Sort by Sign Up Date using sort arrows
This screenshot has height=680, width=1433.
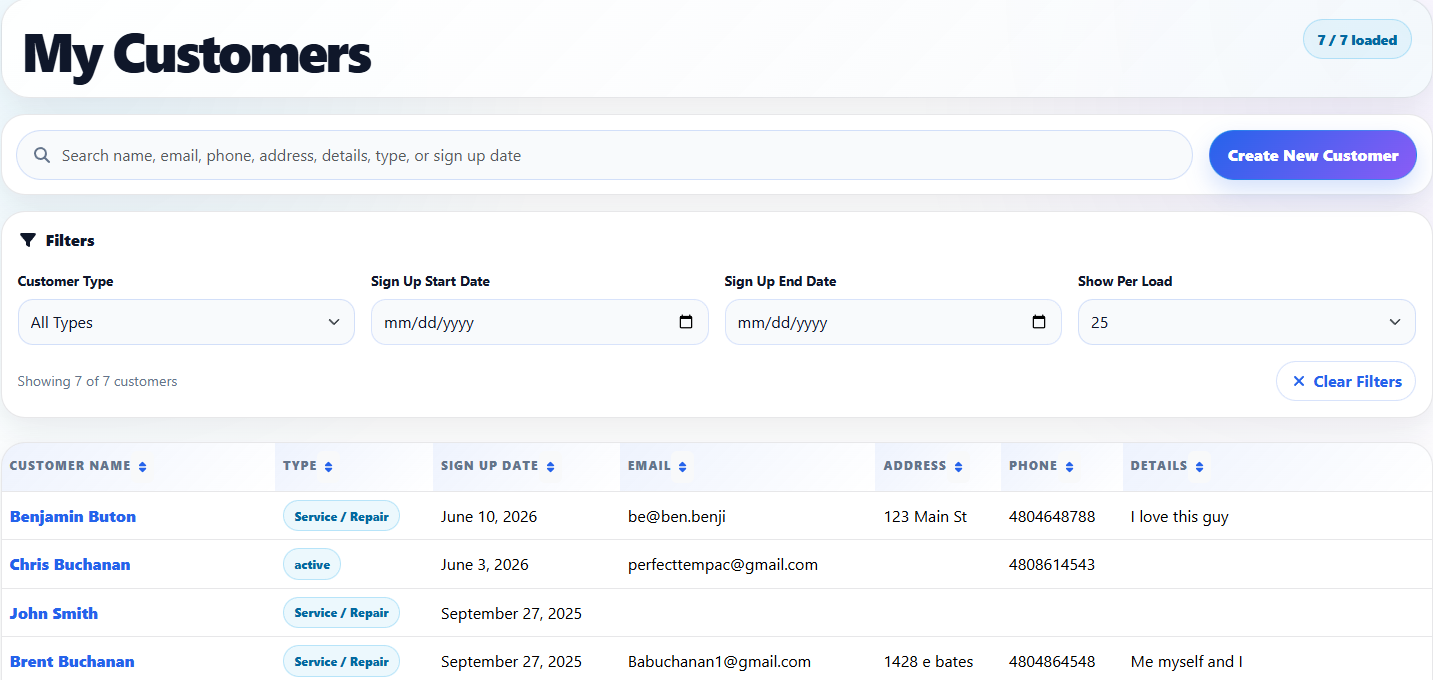551,467
